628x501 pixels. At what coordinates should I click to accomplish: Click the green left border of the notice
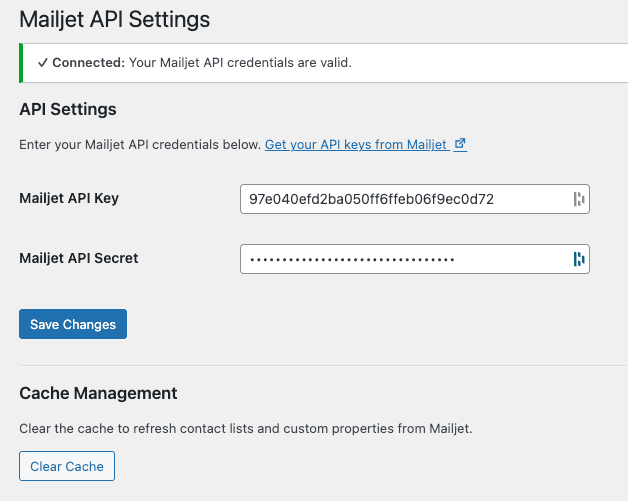click(21, 62)
